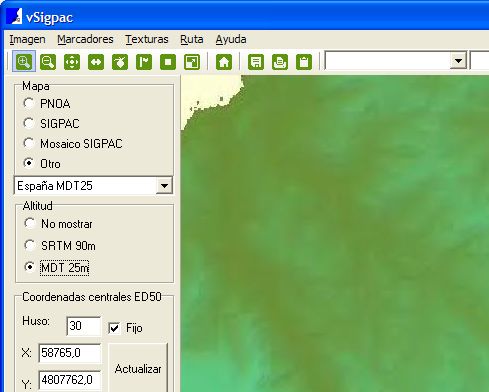Open the Marcadores menu
This screenshot has height=392, width=489.
tap(85, 39)
